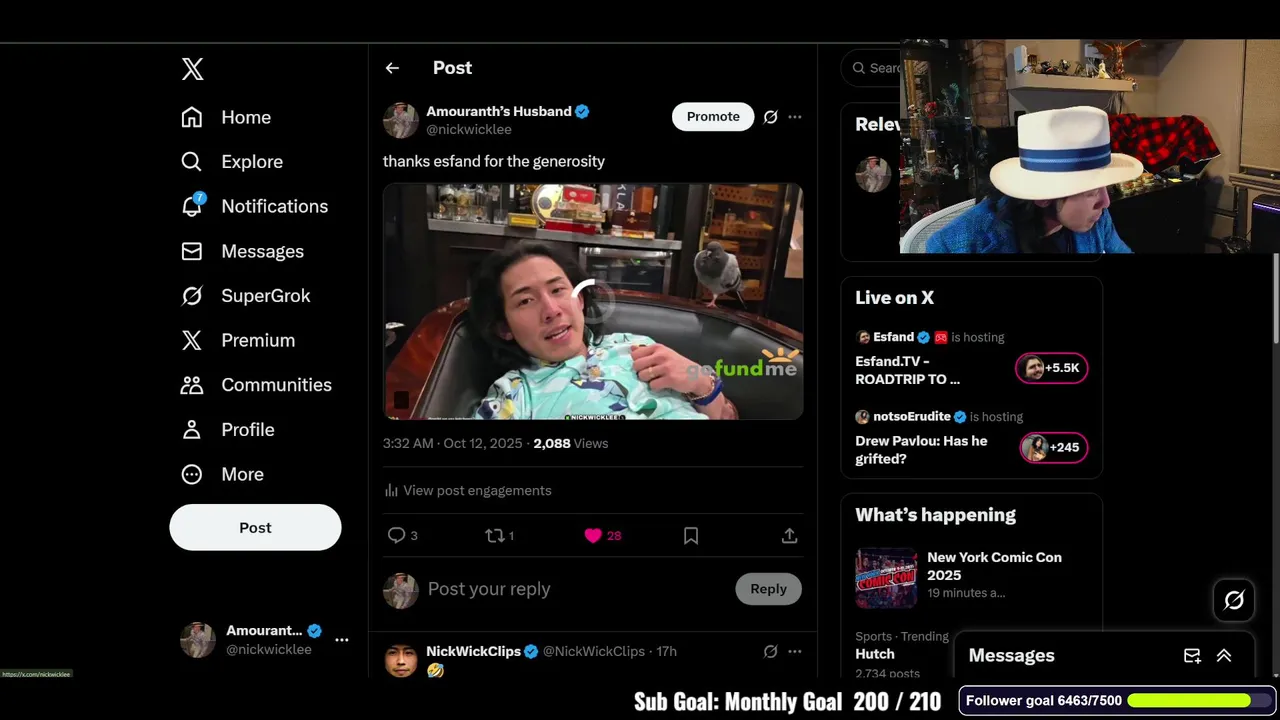
Task: Click the gray Reply button
Action: [769, 589]
